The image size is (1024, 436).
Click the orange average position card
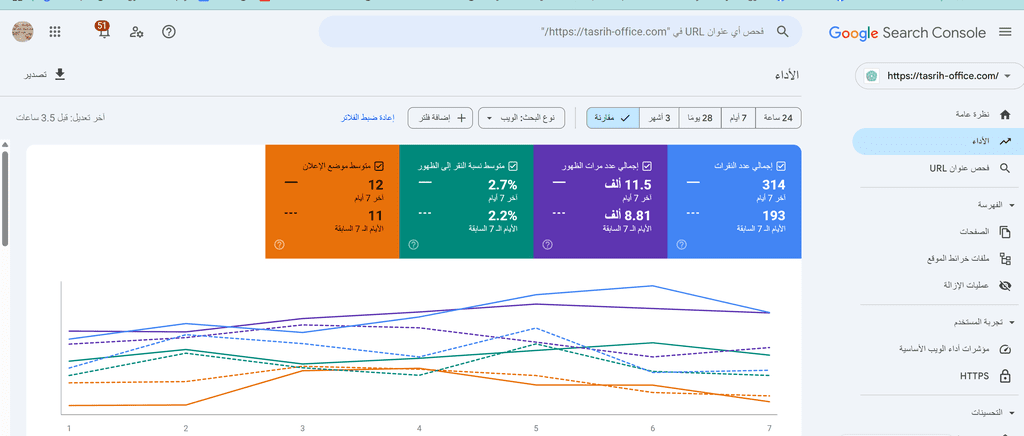pos(332,202)
